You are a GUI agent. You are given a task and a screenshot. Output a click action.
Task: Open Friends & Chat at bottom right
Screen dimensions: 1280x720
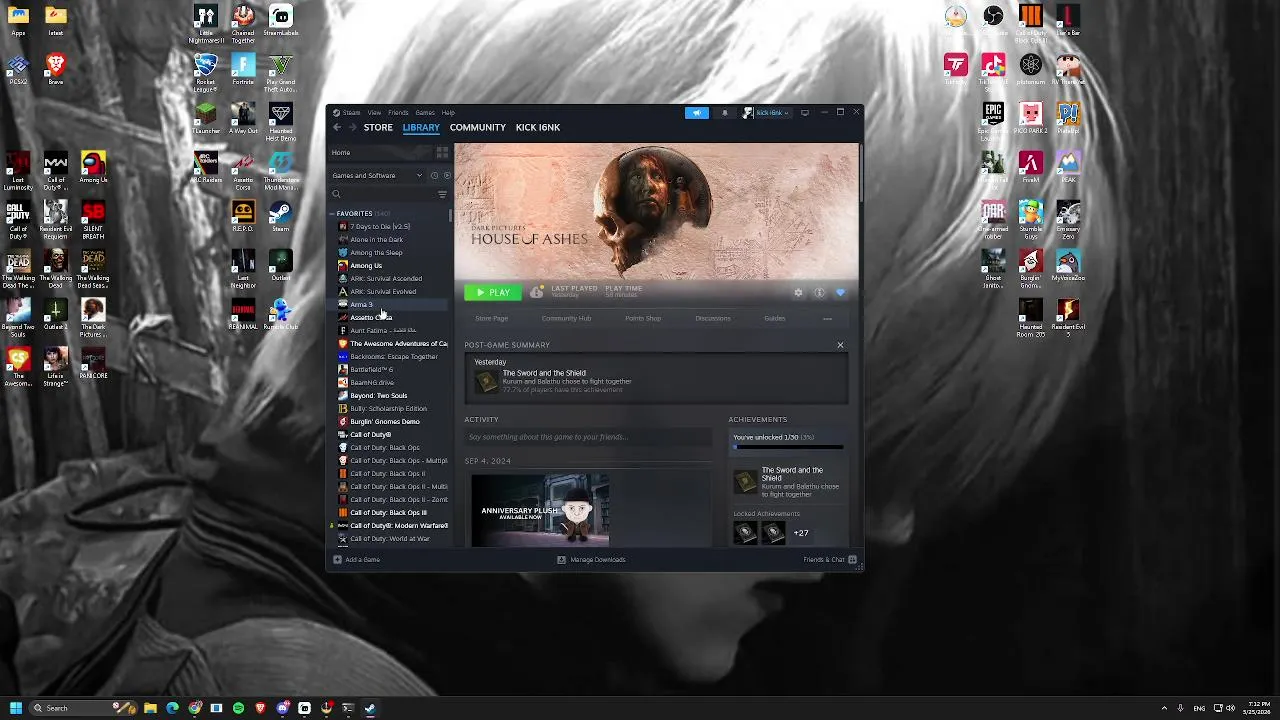coord(830,559)
